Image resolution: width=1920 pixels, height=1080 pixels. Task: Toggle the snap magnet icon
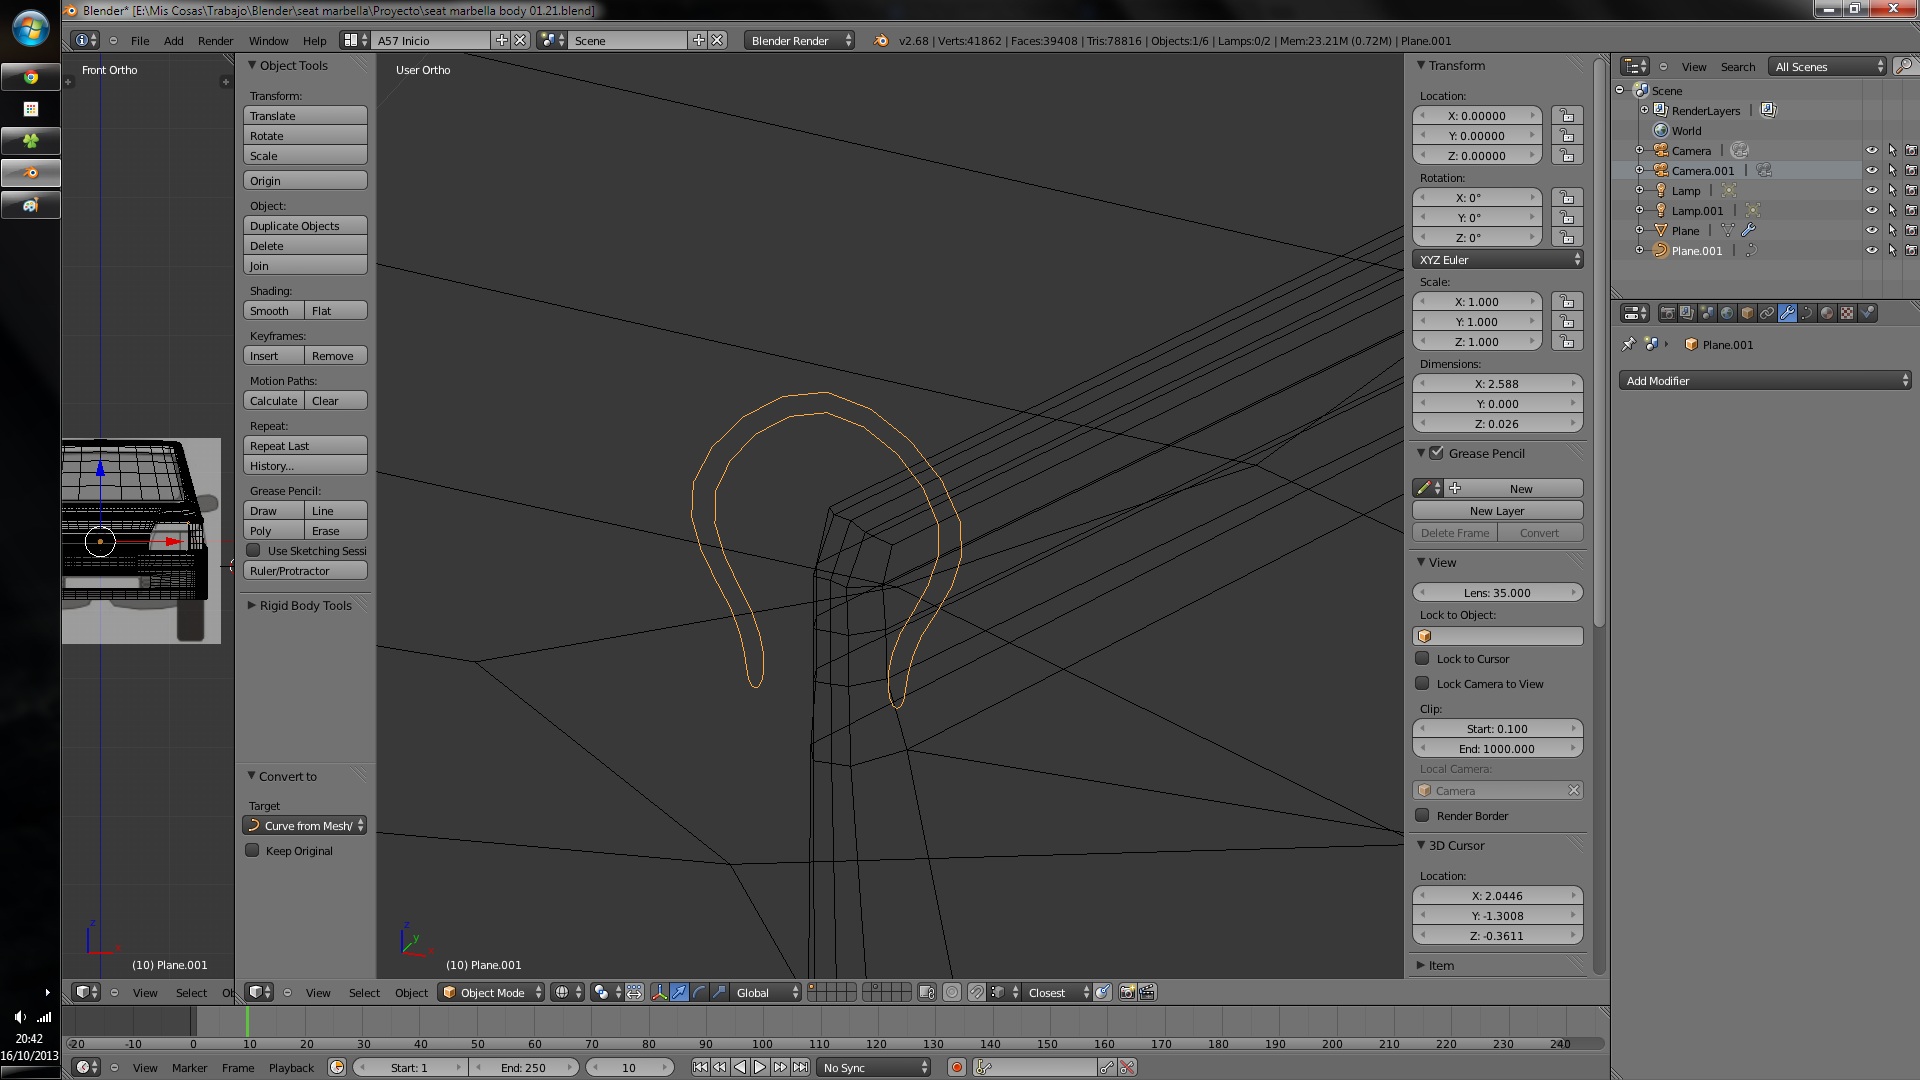coord(976,992)
